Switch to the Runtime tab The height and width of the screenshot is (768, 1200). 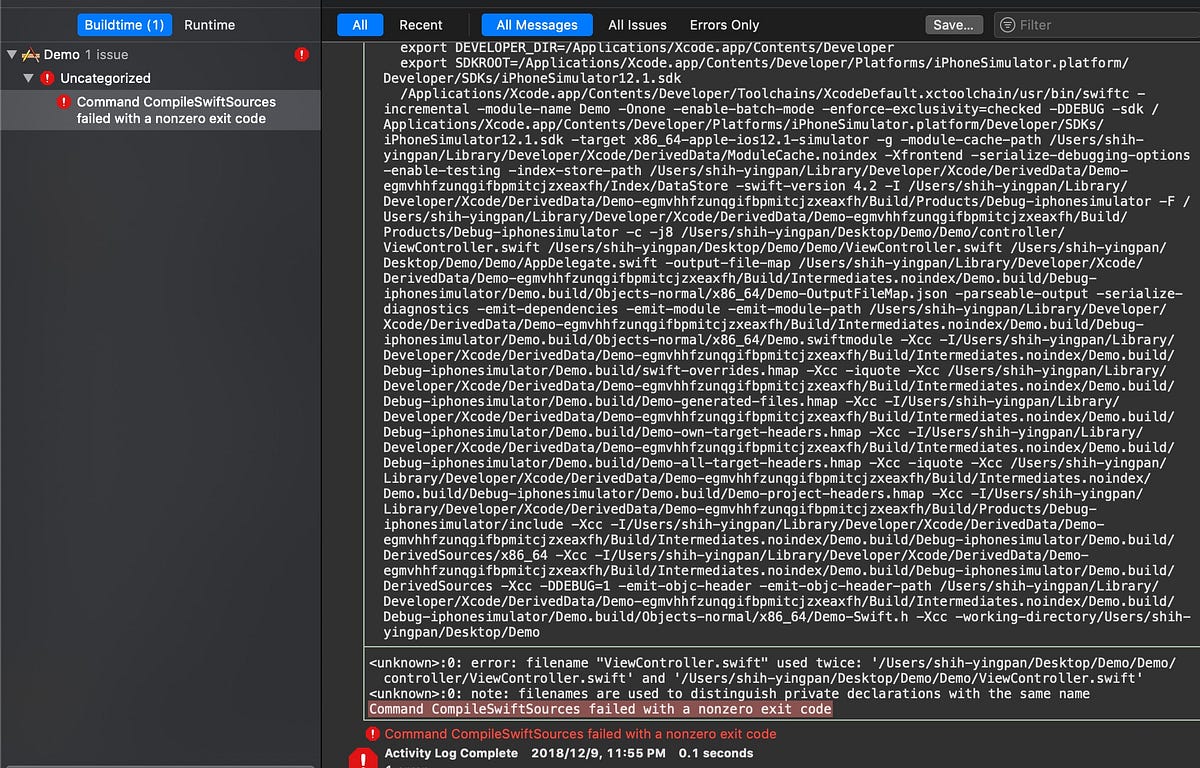tap(210, 24)
